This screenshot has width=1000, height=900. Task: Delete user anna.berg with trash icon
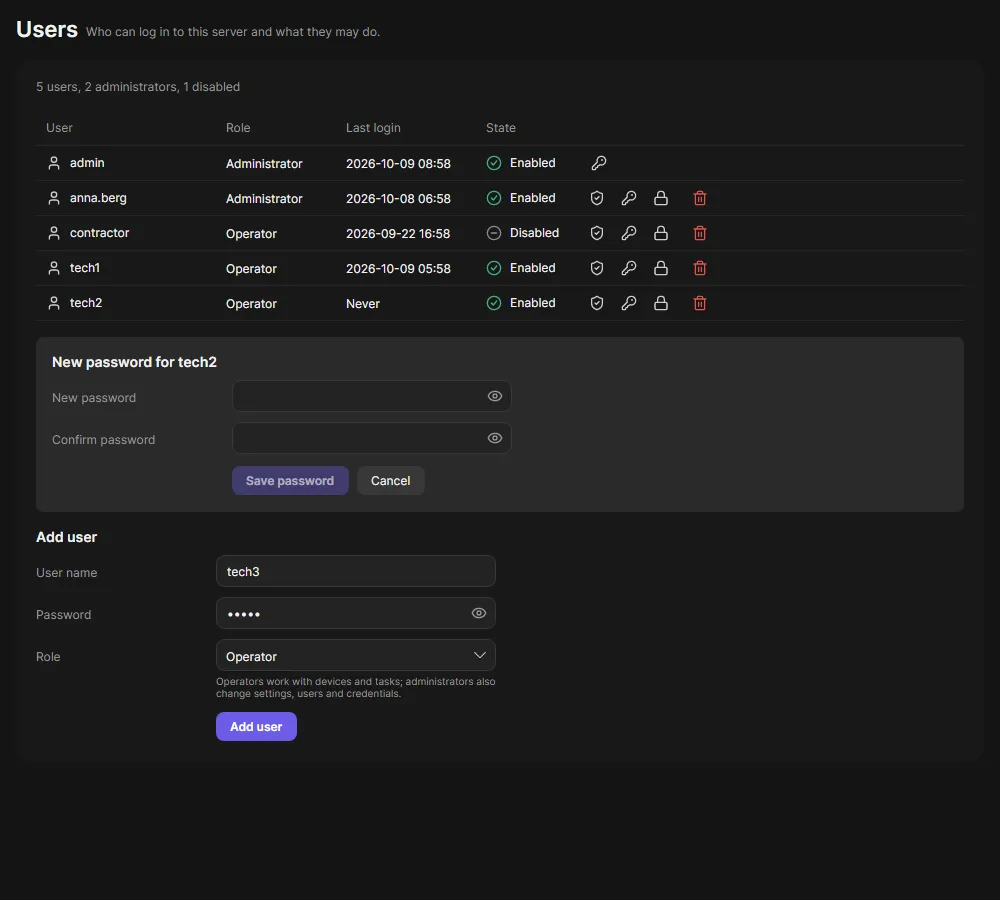(700, 198)
